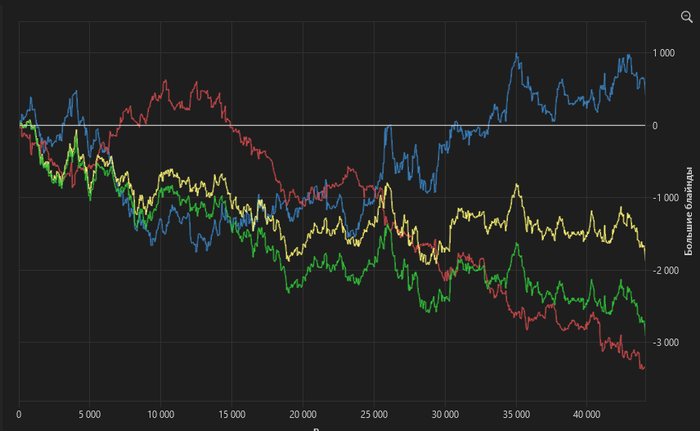The width and height of the screenshot is (700, 431).
Task: Click the y-axis label -1 000
Action: 665,198
